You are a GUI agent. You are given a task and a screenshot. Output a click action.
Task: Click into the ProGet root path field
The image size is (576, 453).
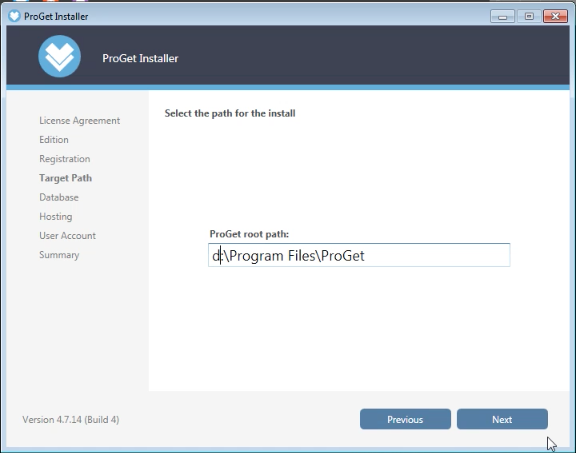(359, 255)
